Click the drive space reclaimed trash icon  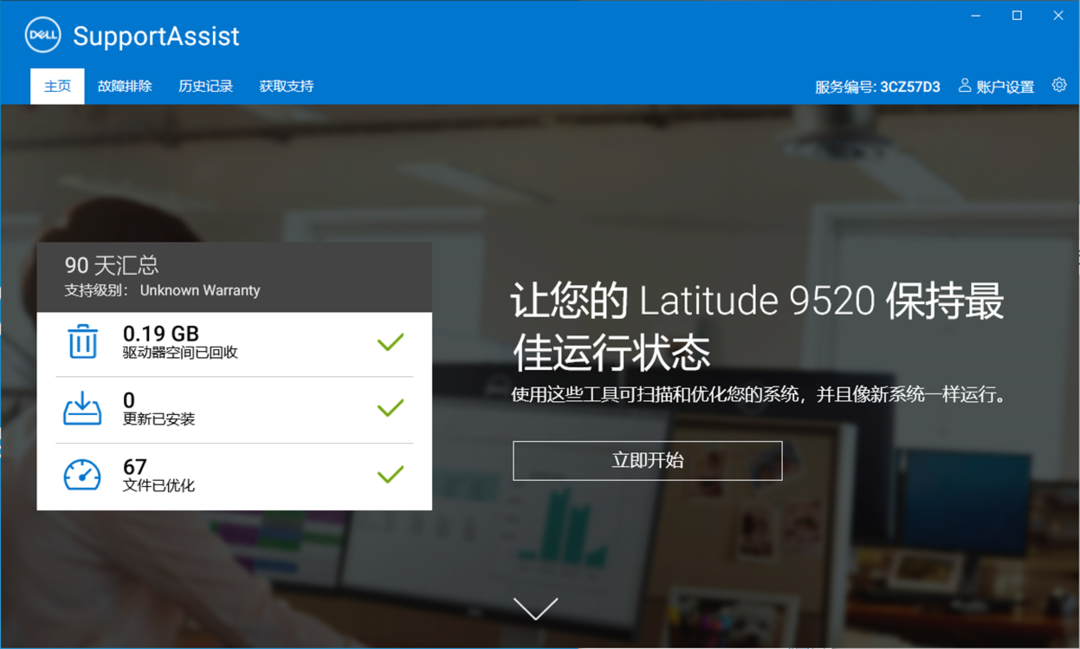86,340
